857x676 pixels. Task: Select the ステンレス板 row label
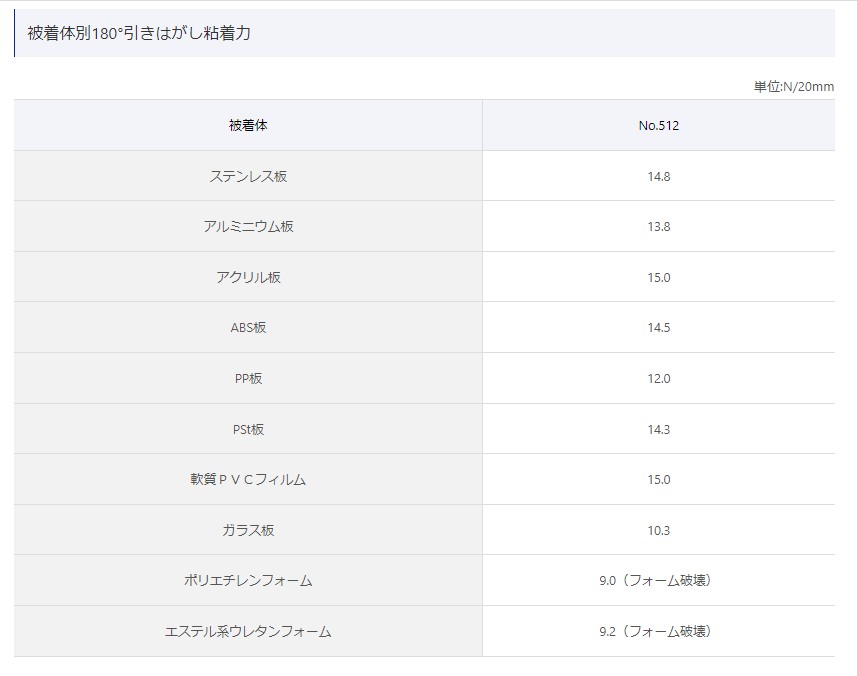tap(248, 176)
